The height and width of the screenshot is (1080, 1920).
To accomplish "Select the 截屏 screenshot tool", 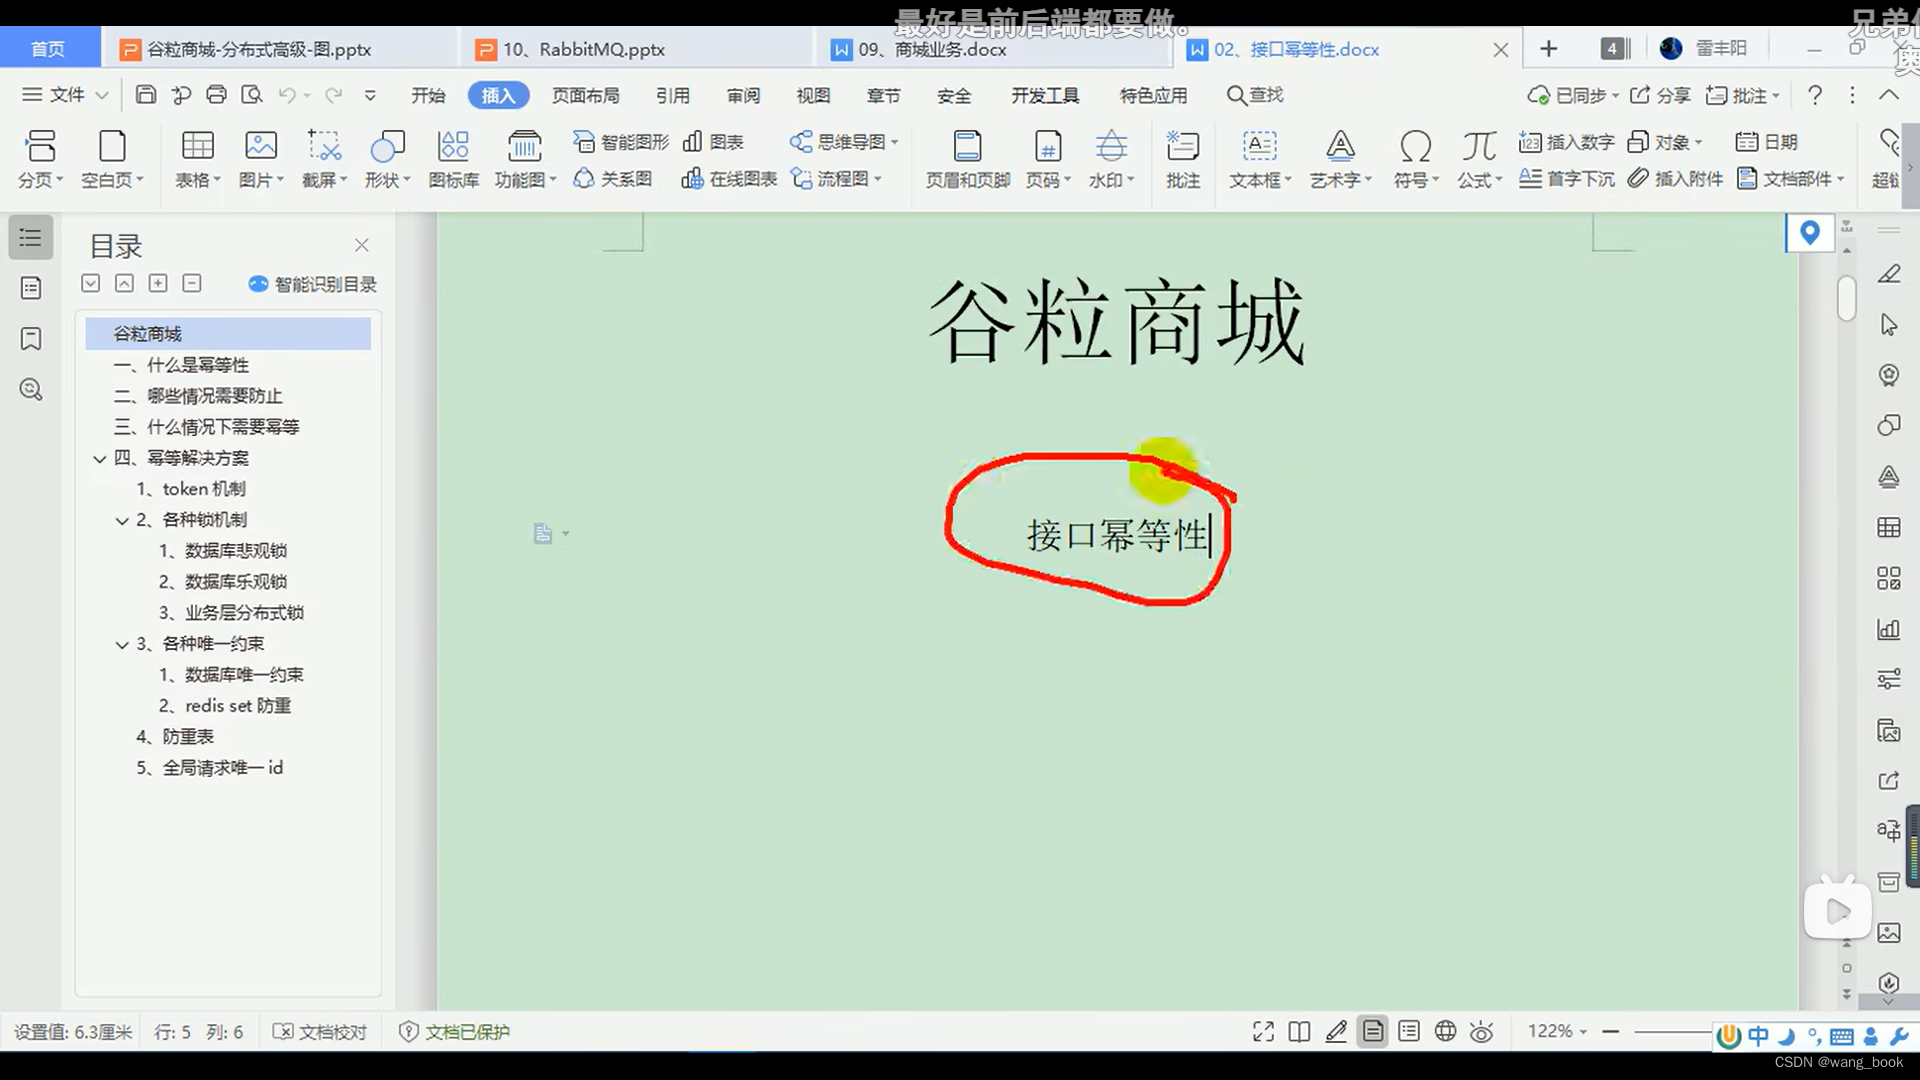I will tap(323, 158).
